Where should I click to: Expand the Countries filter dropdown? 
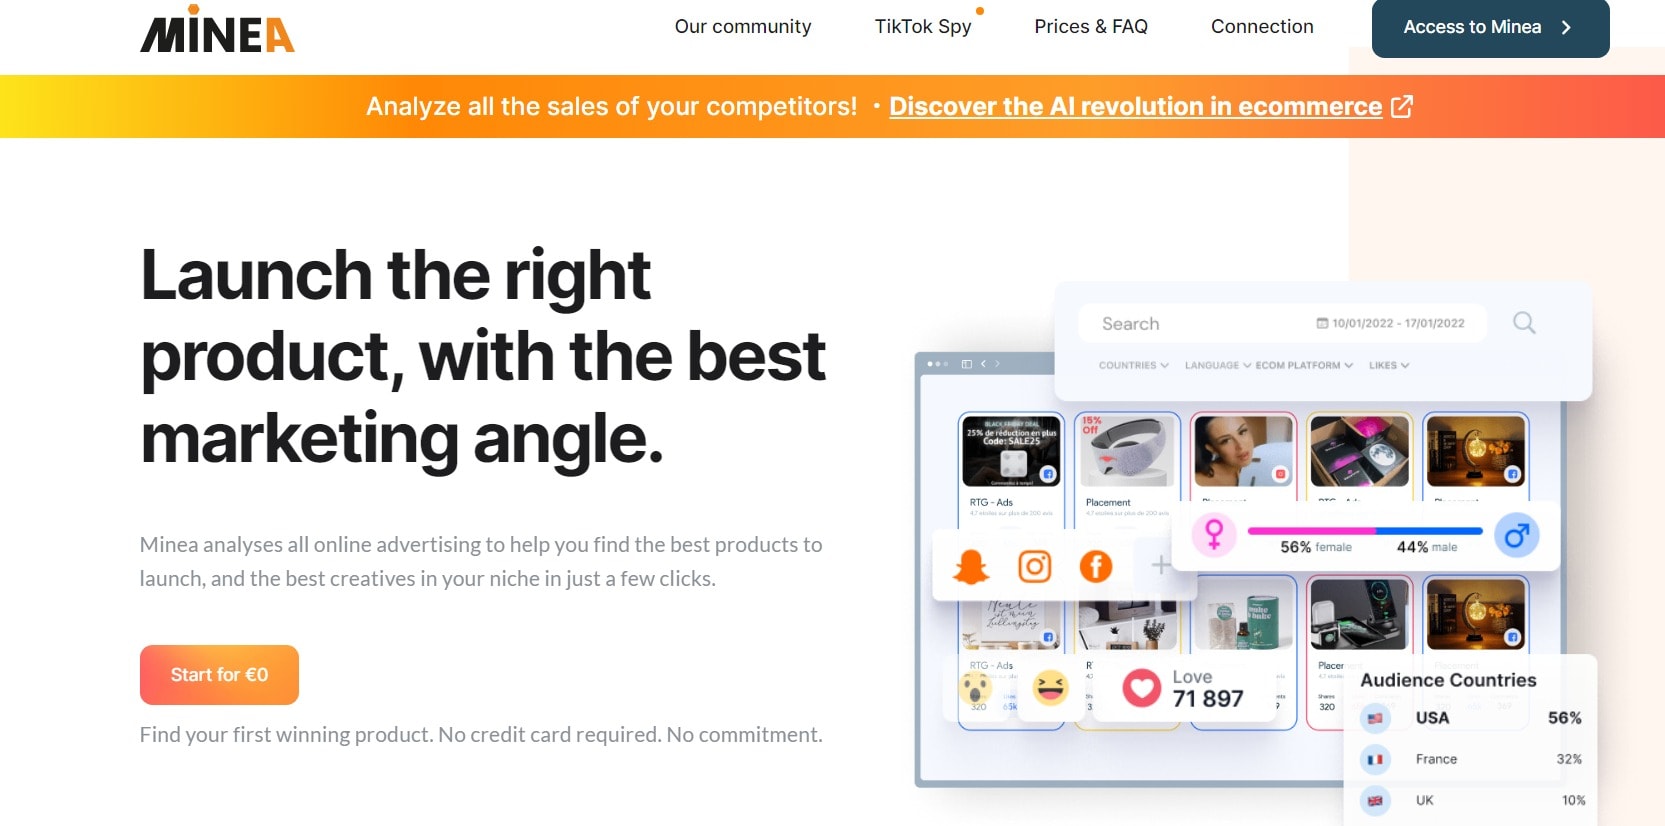tap(1133, 365)
